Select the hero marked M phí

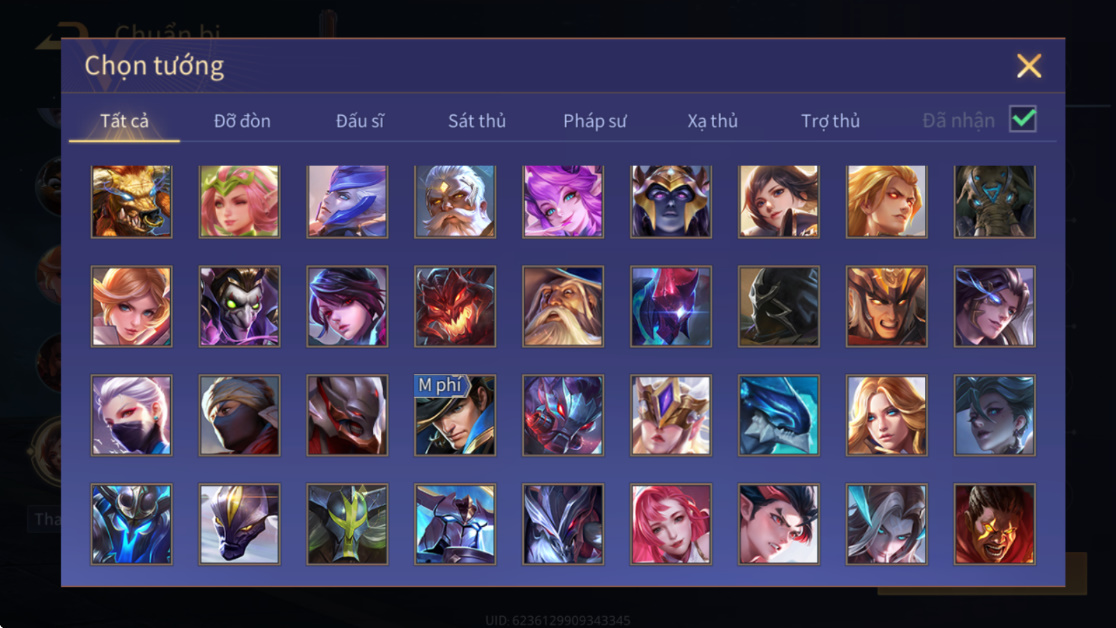tap(455, 415)
